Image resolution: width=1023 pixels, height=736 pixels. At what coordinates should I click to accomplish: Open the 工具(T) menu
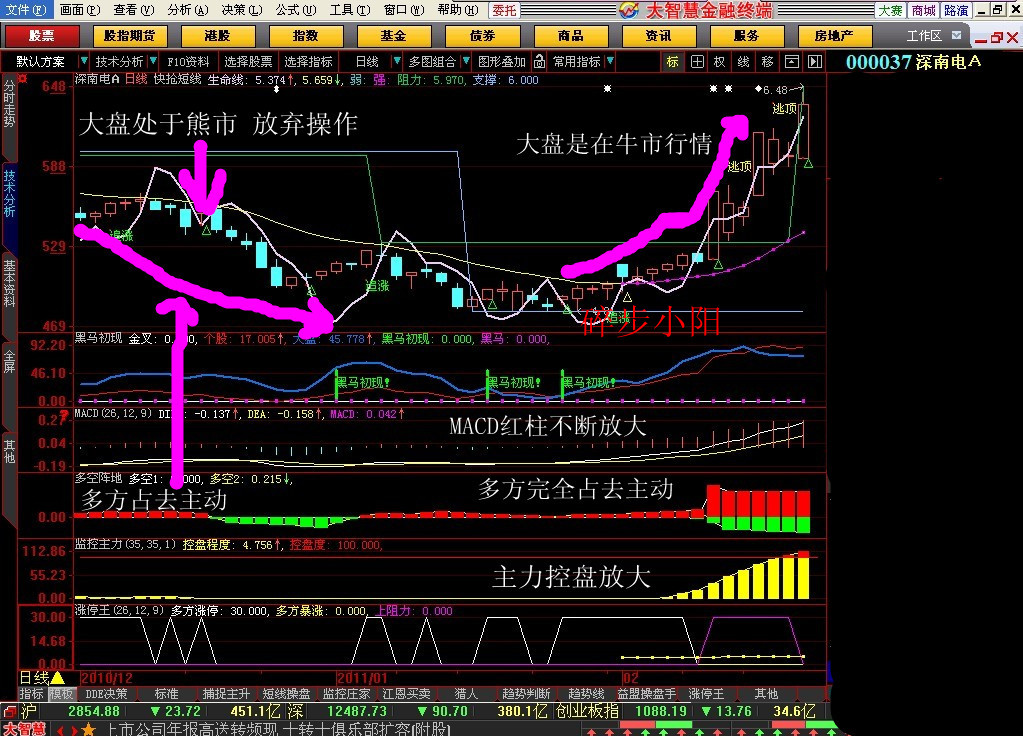pyautogui.click(x=350, y=10)
